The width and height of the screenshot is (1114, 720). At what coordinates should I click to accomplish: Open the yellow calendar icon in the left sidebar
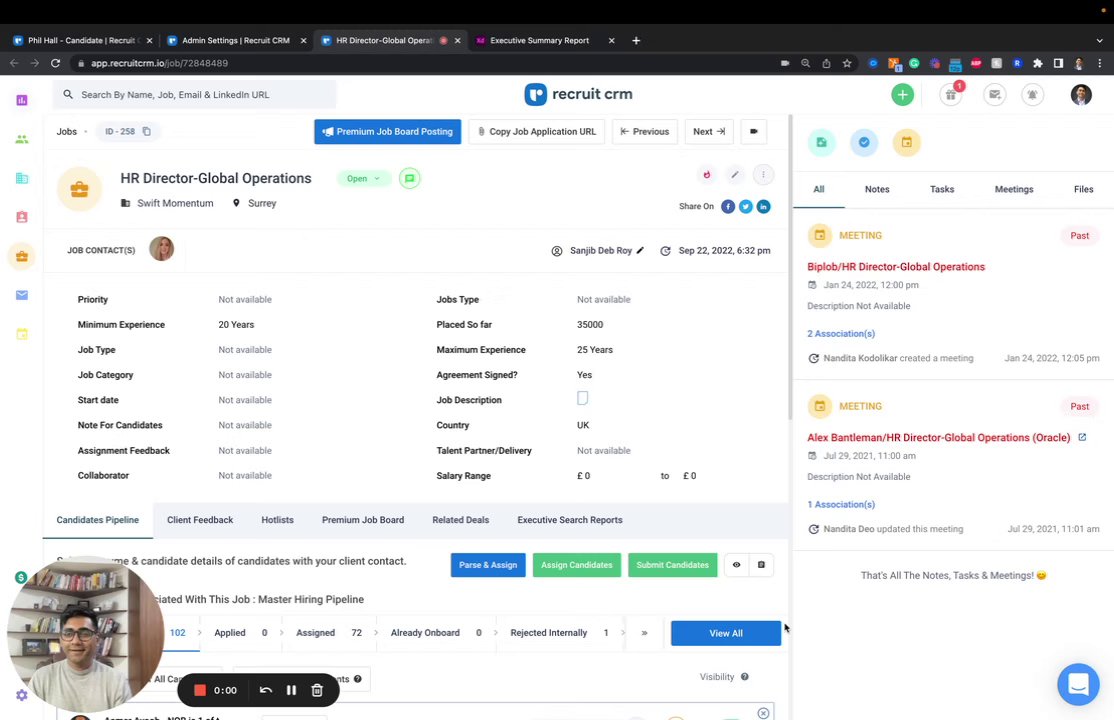pyautogui.click(x=21, y=333)
